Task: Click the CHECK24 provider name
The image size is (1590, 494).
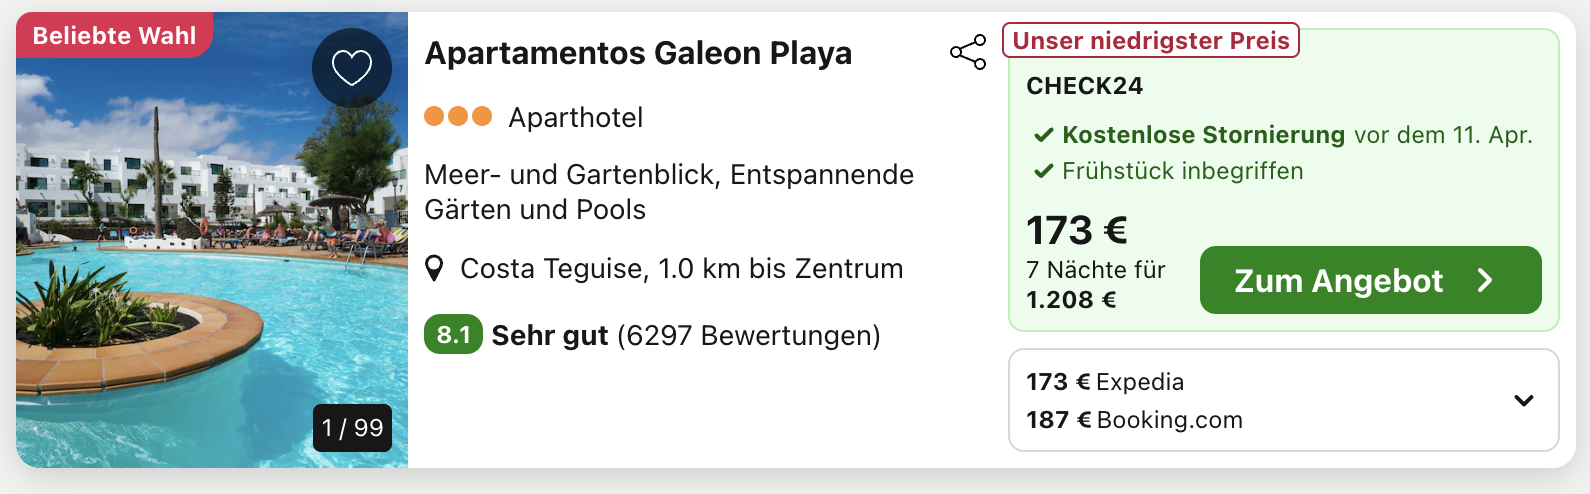Action: pos(1084,86)
